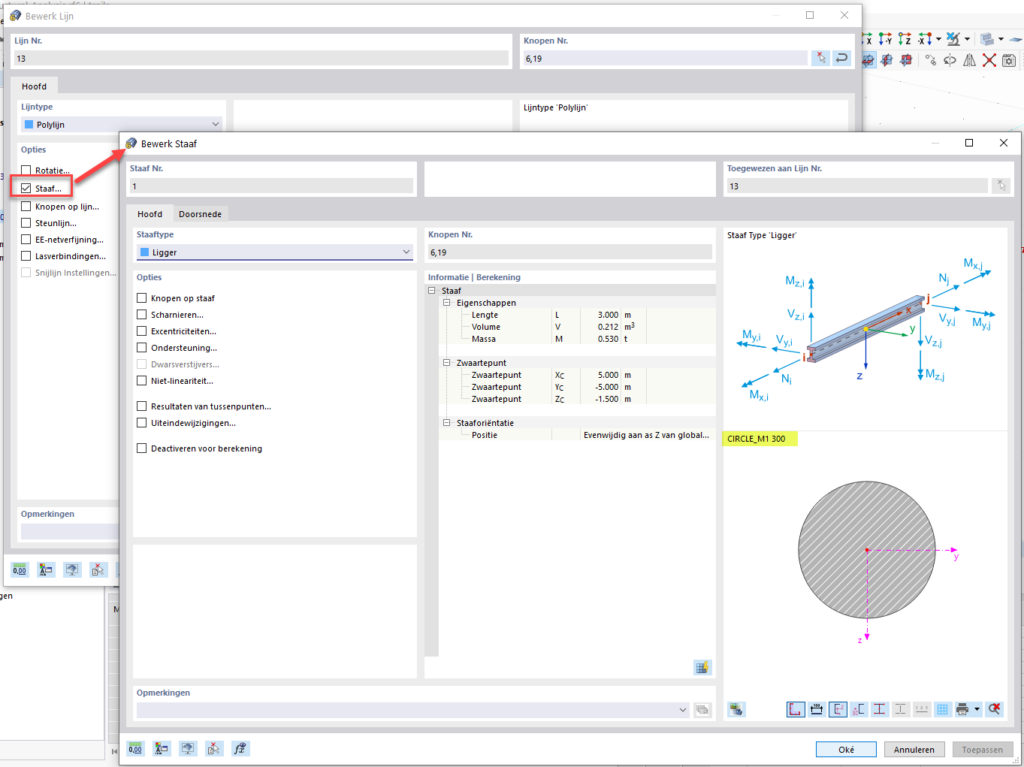
Task: Click the formula (fx) icon in Bewerk Staaf
Action: [x=240, y=748]
